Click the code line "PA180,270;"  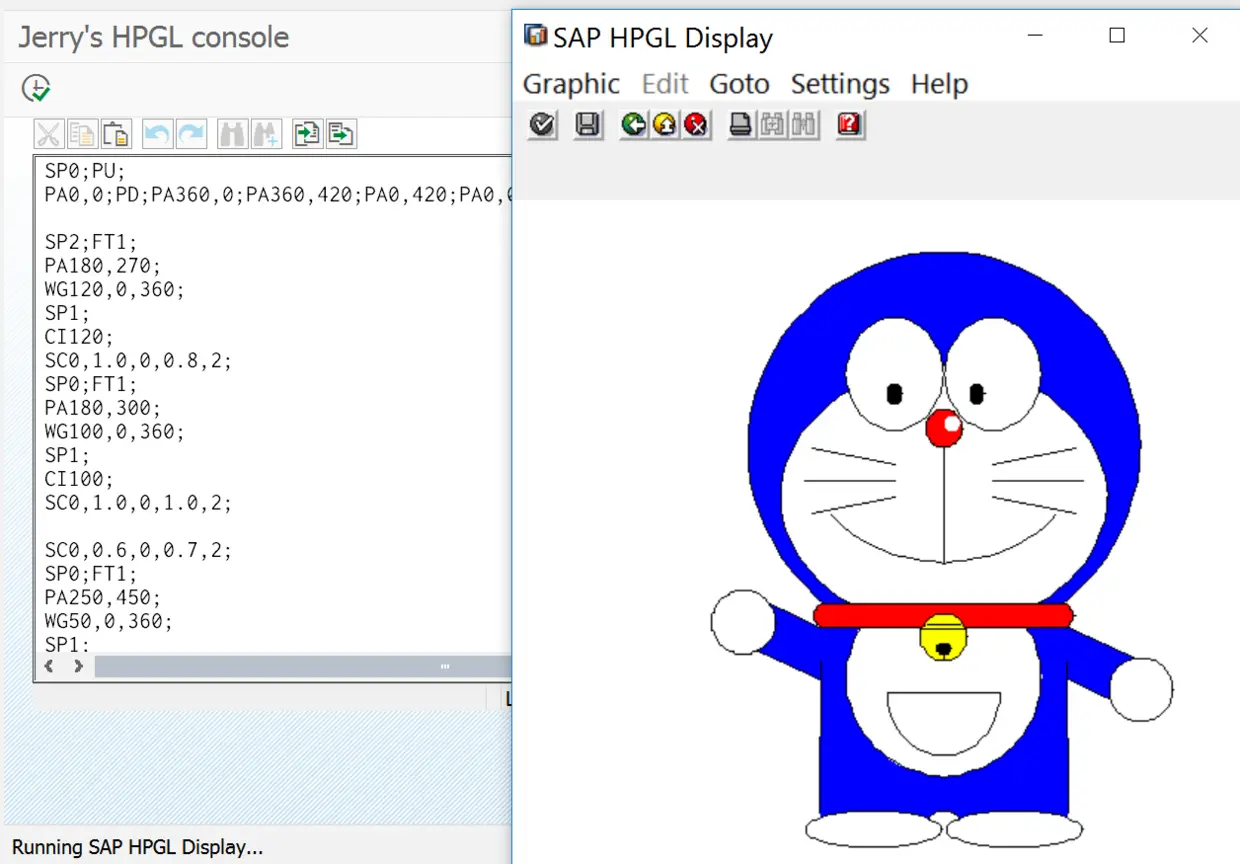(x=103, y=265)
